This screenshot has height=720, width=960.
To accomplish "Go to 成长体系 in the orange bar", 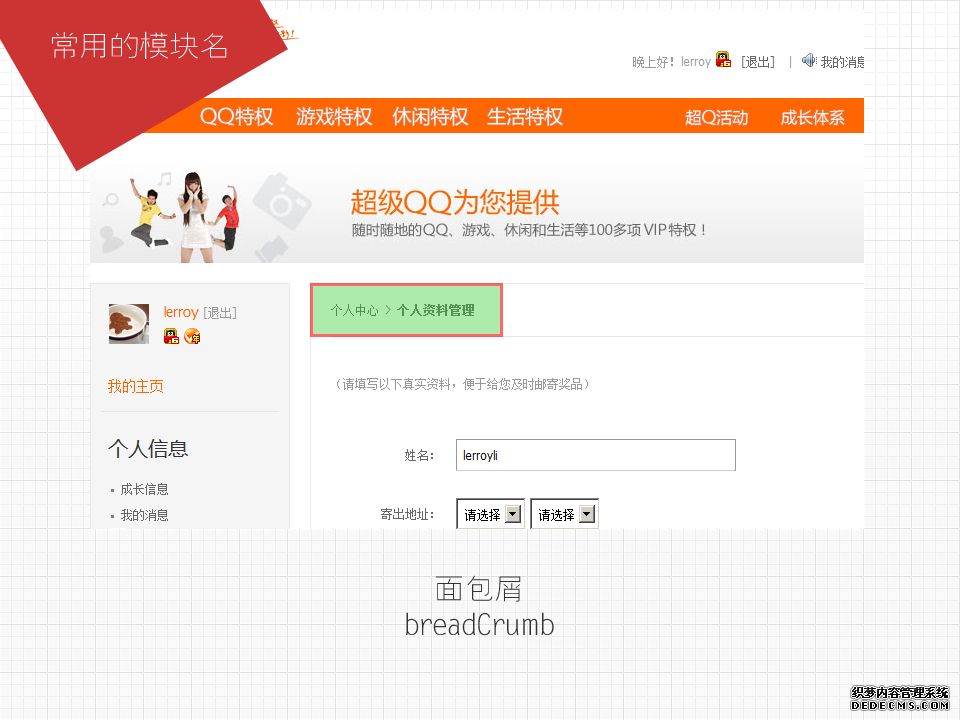I will coord(812,118).
